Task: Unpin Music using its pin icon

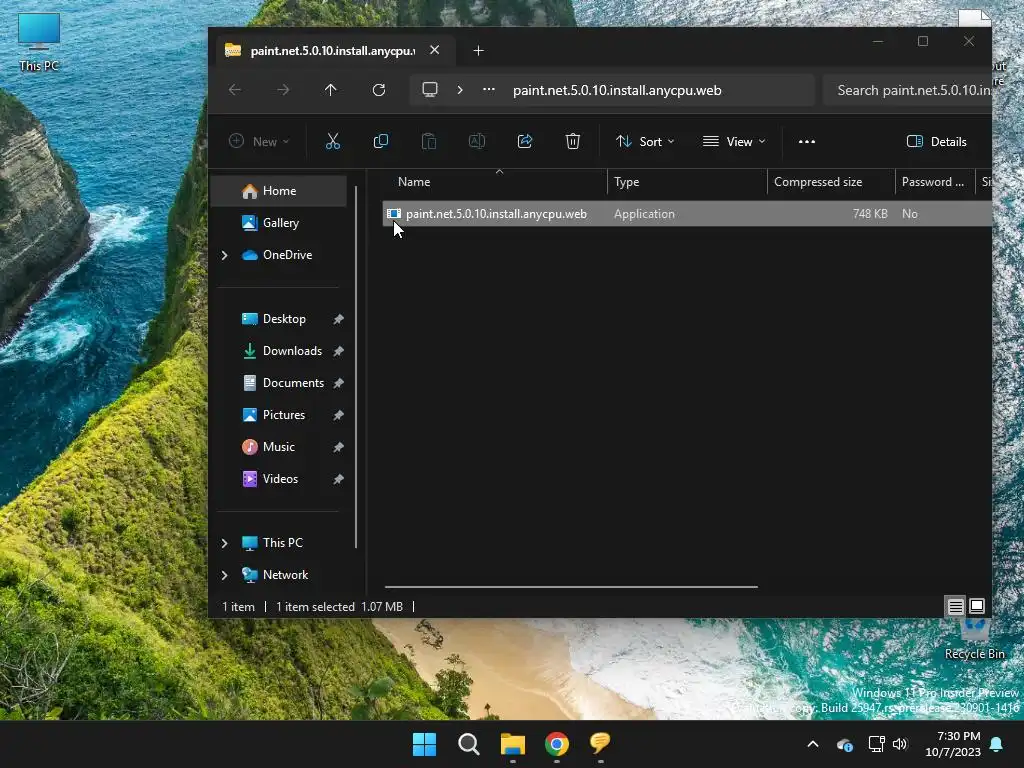Action: (338, 447)
